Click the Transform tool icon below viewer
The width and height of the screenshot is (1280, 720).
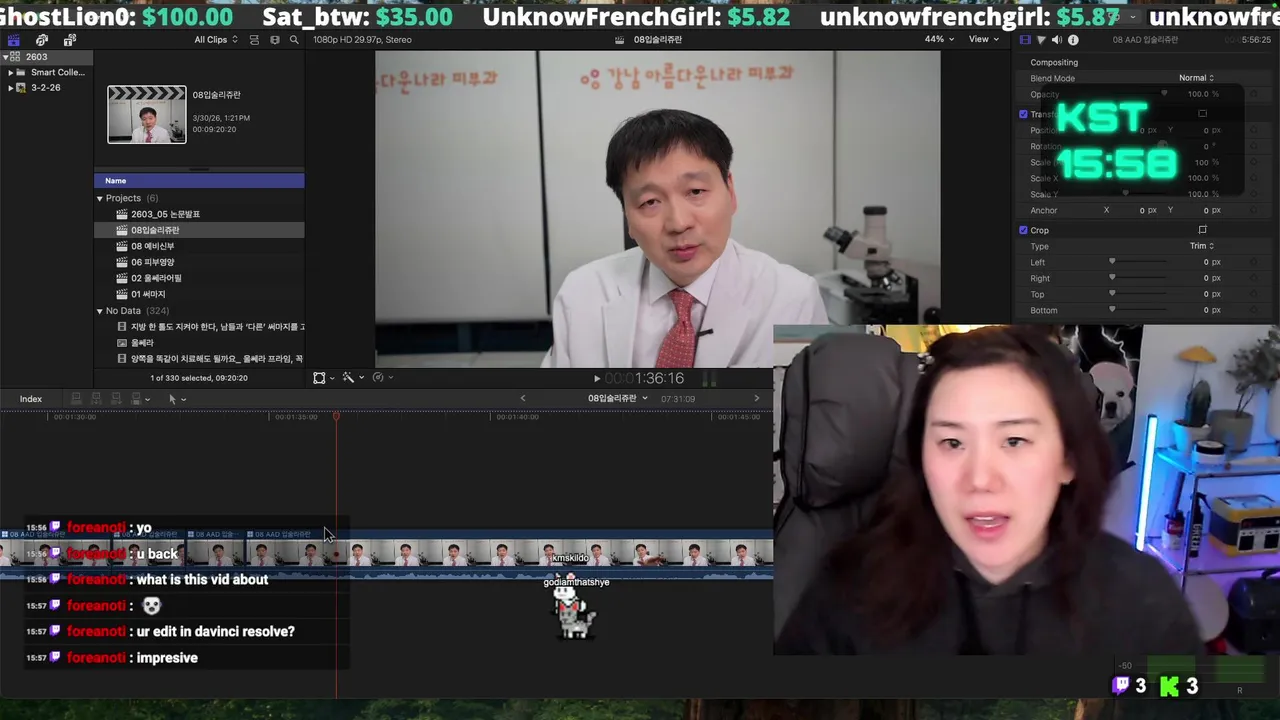tap(319, 378)
